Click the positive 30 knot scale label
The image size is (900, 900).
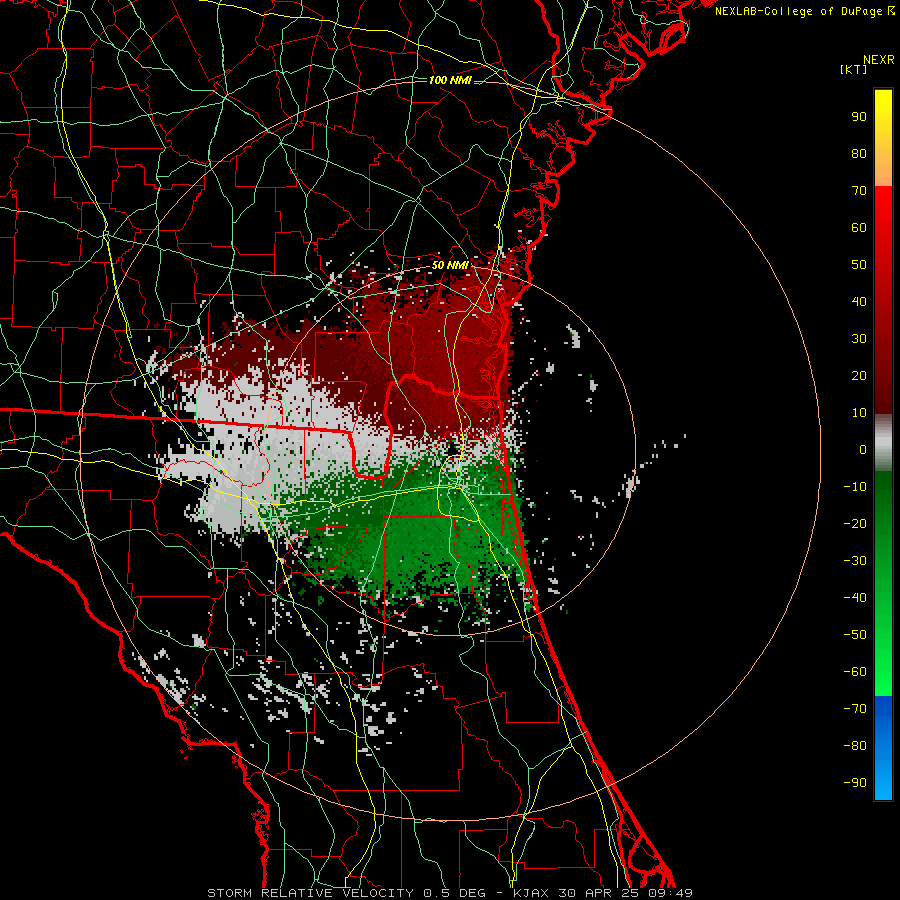click(859, 339)
